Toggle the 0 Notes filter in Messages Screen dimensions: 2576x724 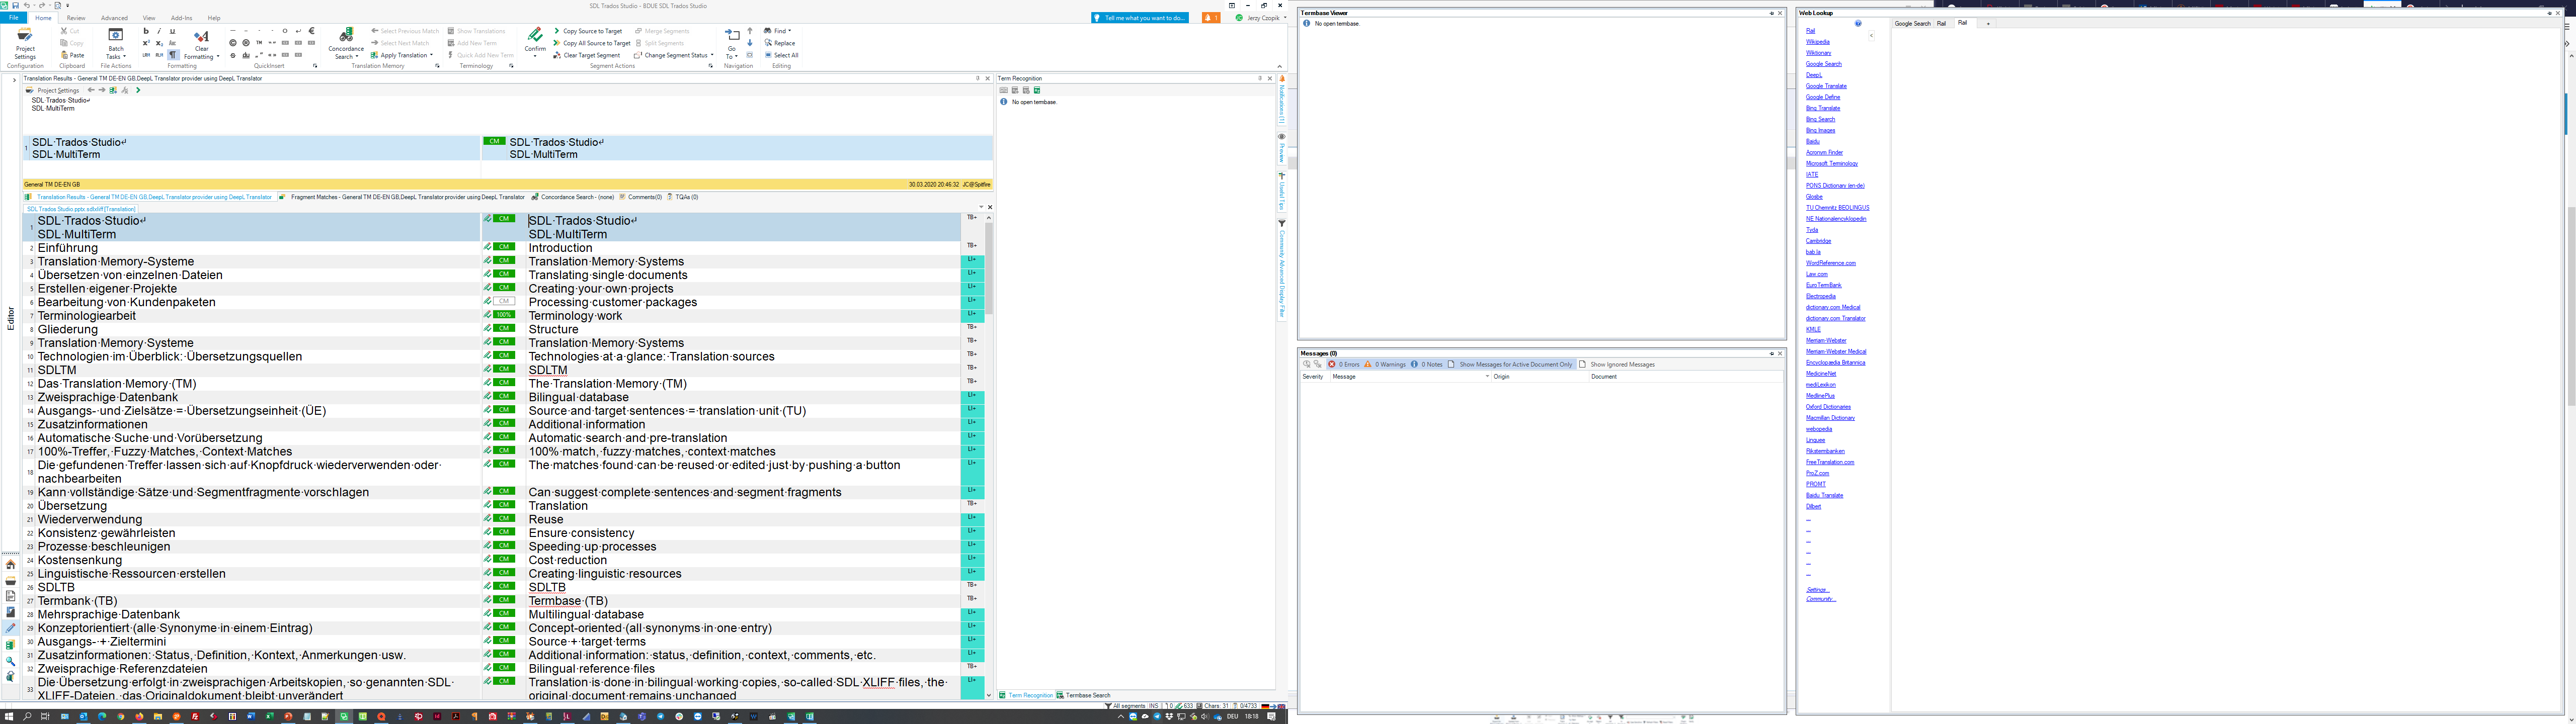(x=1427, y=364)
